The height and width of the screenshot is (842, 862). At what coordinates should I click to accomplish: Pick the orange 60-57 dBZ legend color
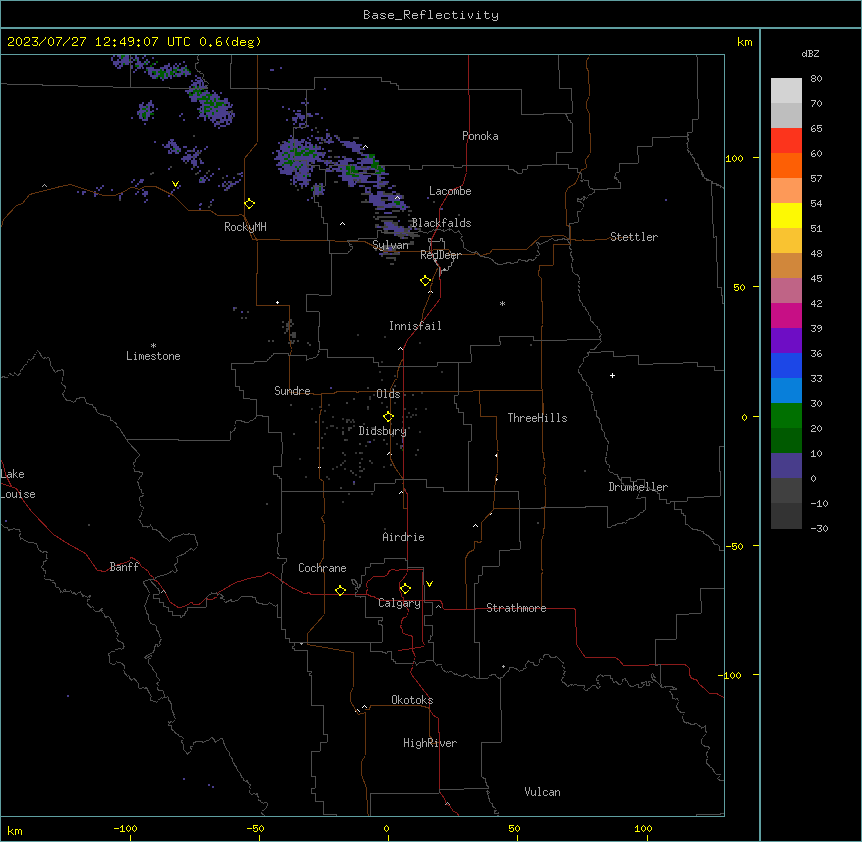click(x=786, y=165)
